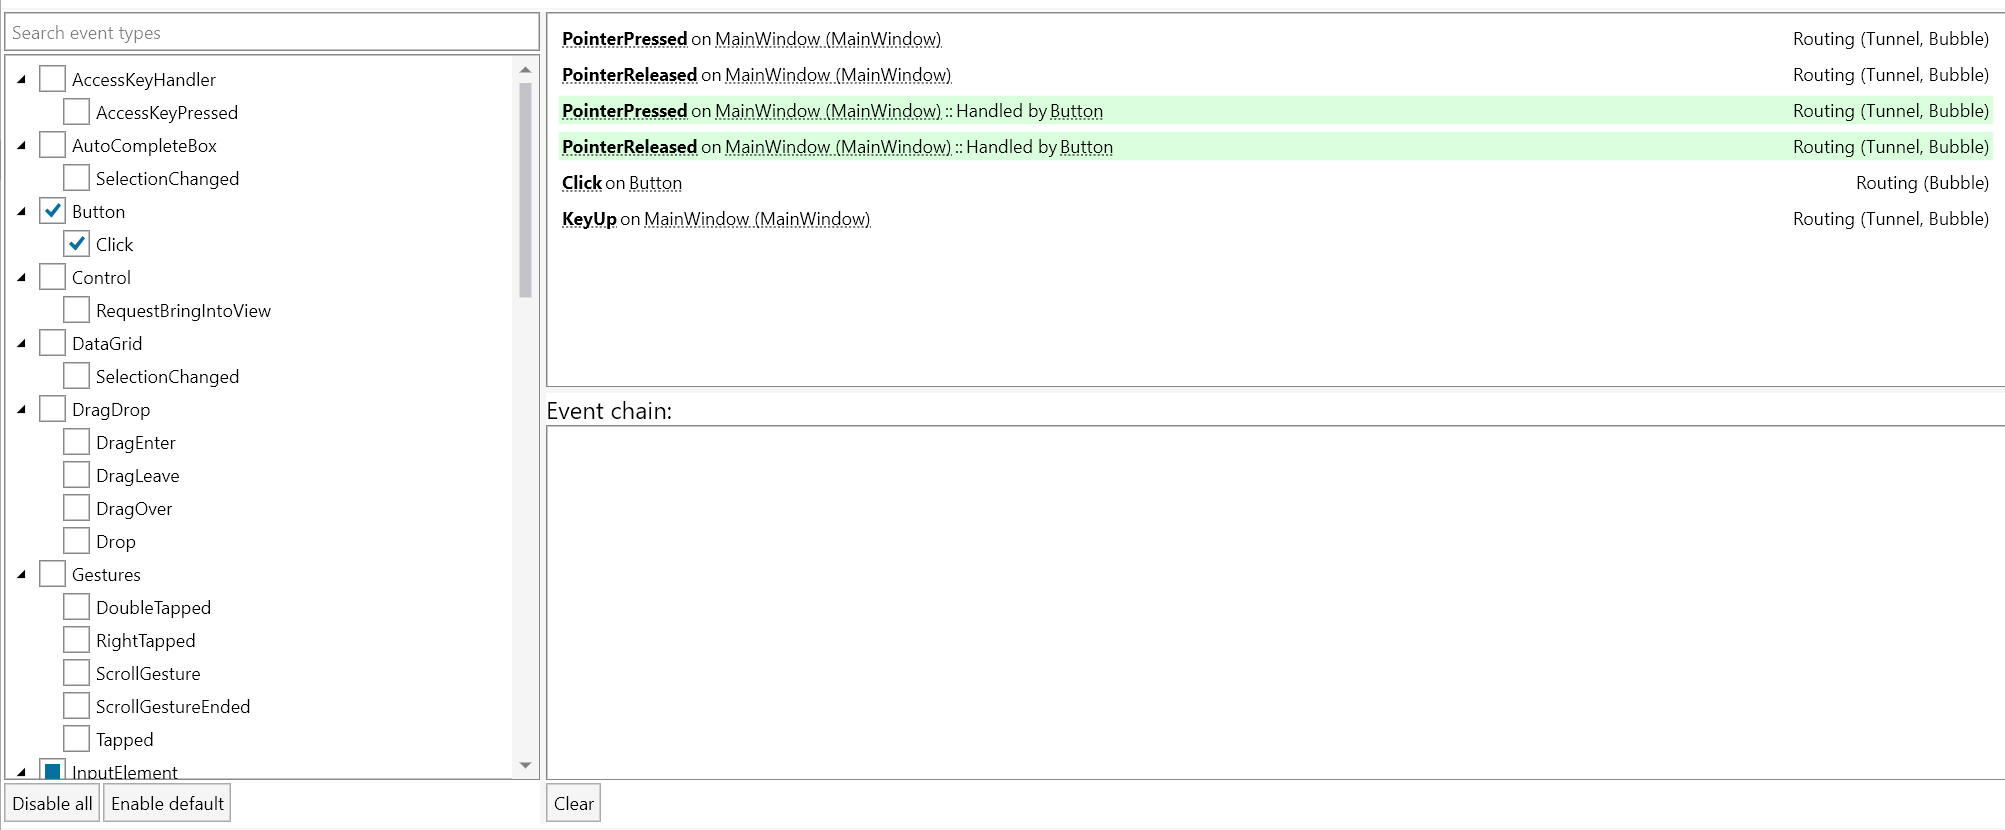Clear the recorded events list
This screenshot has width=2005, height=830.
pyautogui.click(x=573, y=803)
